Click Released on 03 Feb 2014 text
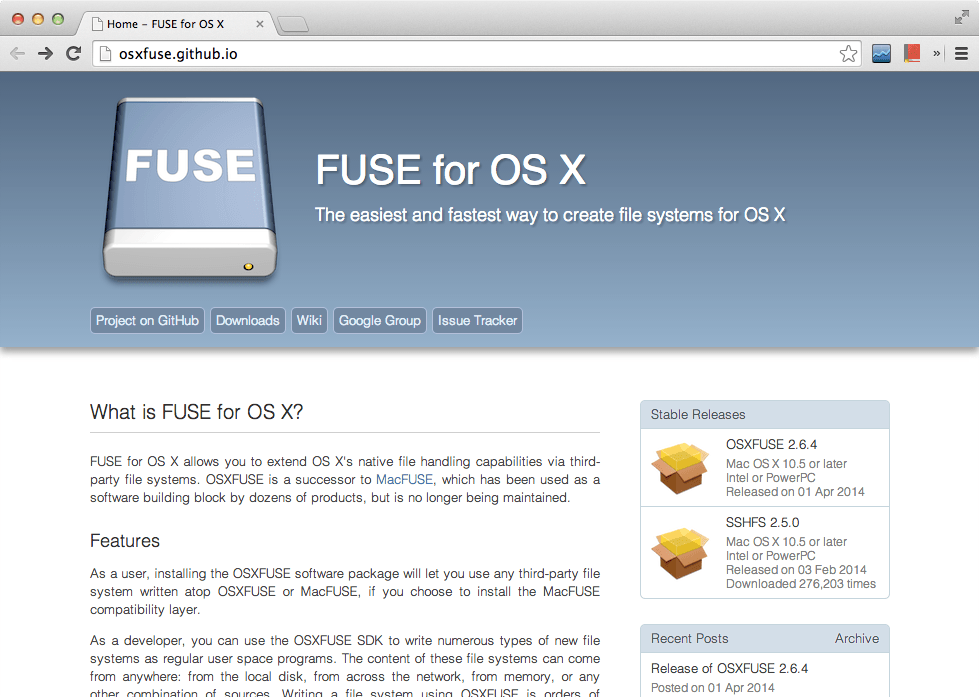This screenshot has width=979, height=697. tap(796, 570)
